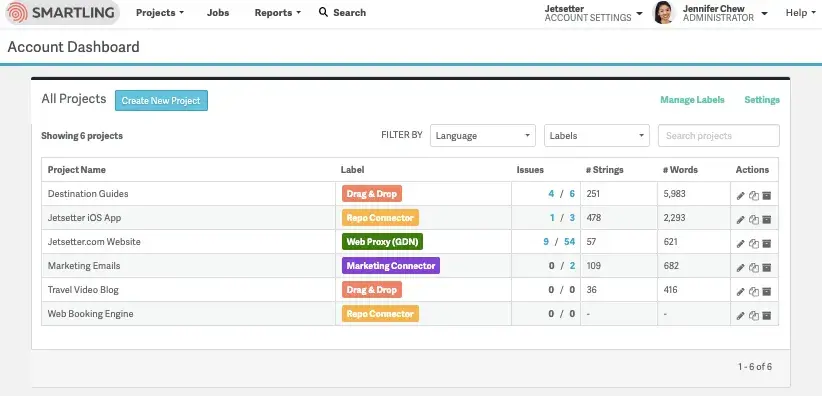Archive the Marketing Emails project
This screenshot has width=822, height=396.
coord(766,268)
